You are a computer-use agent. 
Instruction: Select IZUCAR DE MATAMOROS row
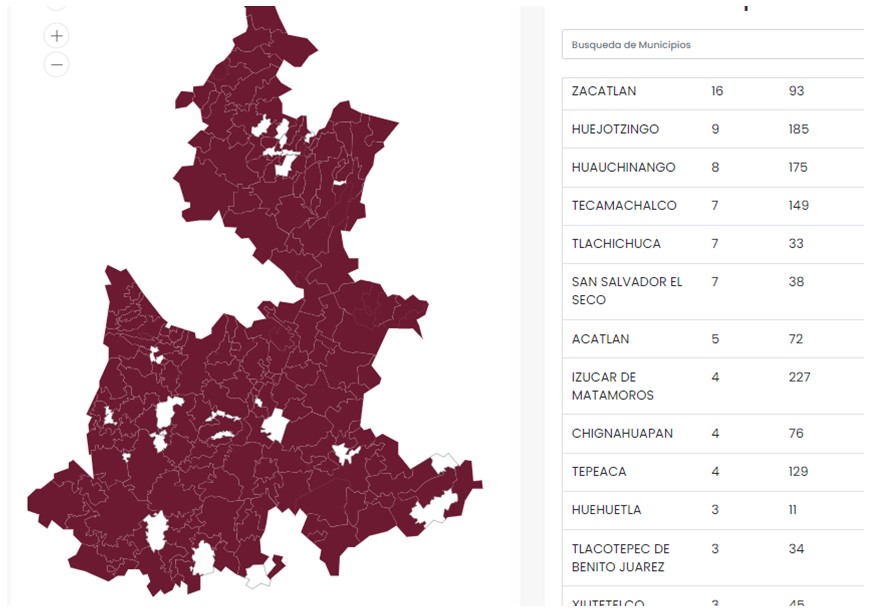coord(612,386)
